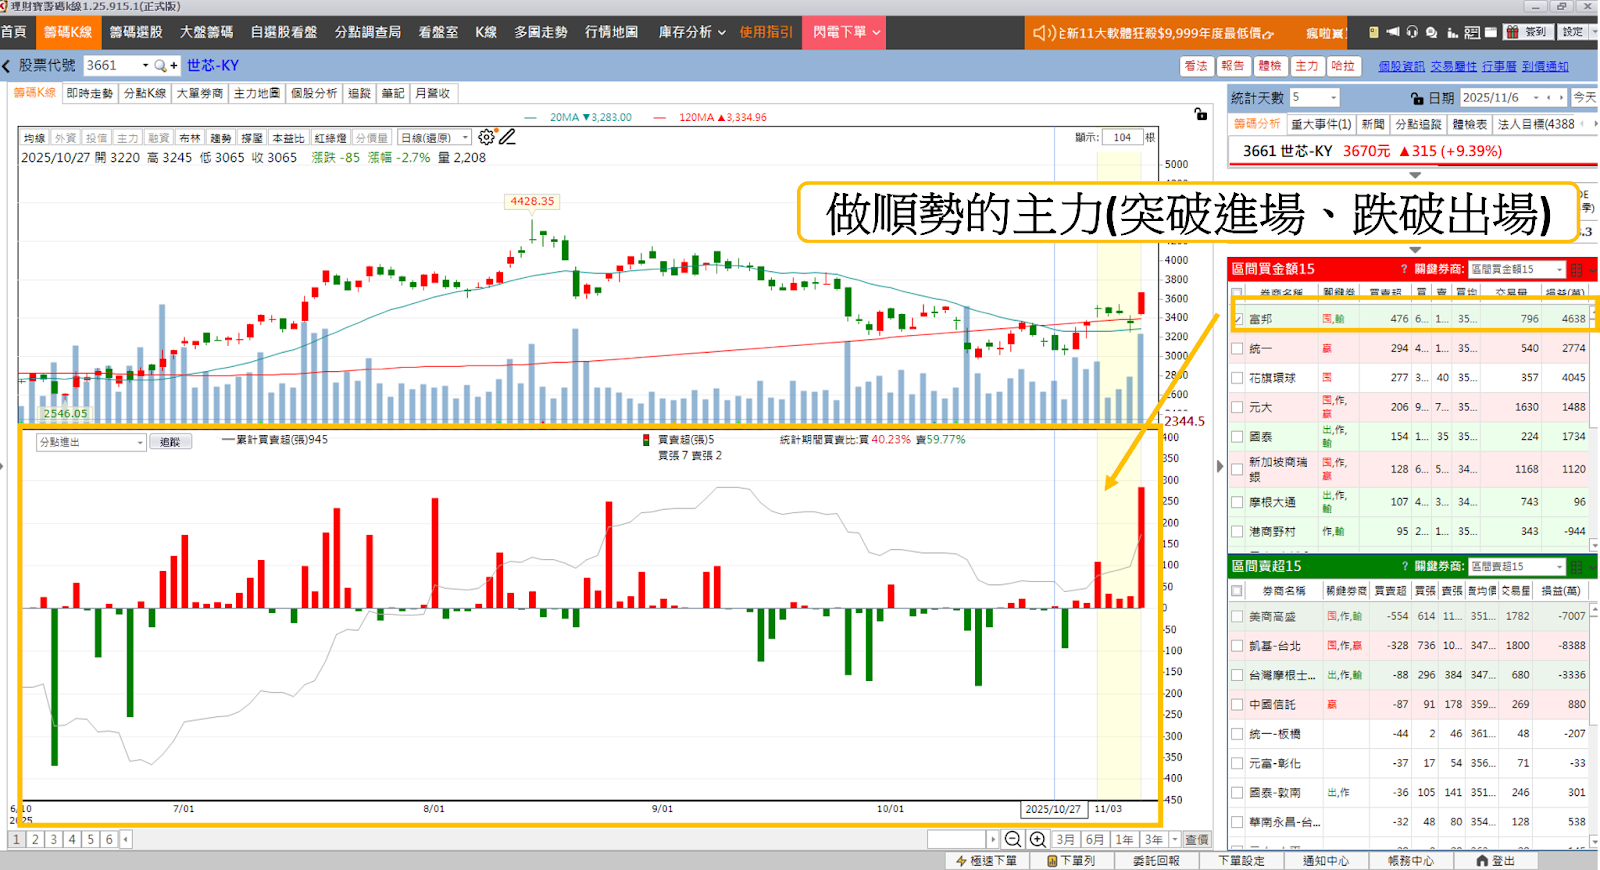
Task: Toggle the 布林 Bollinger indicator
Action: tap(190, 138)
